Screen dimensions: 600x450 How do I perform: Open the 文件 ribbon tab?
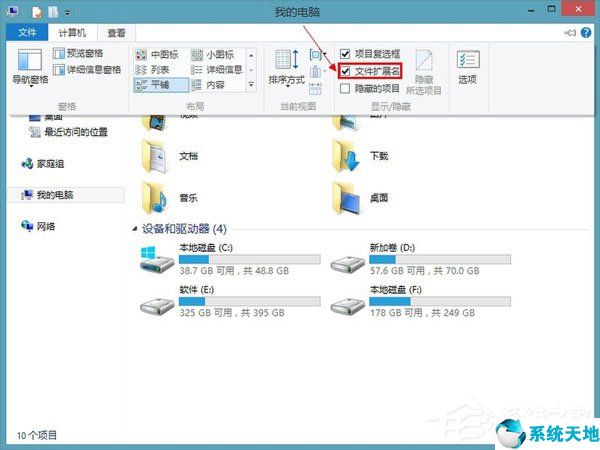click(x=27, y=33)
